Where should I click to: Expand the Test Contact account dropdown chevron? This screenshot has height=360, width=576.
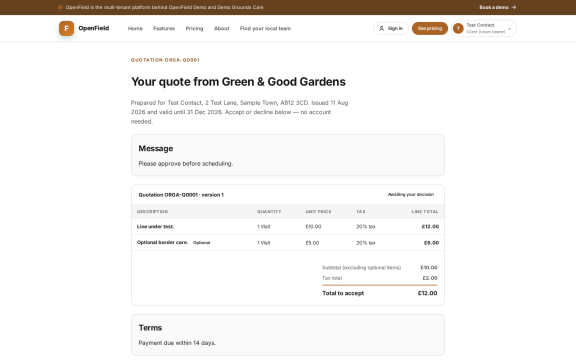(x=509, y=29)
